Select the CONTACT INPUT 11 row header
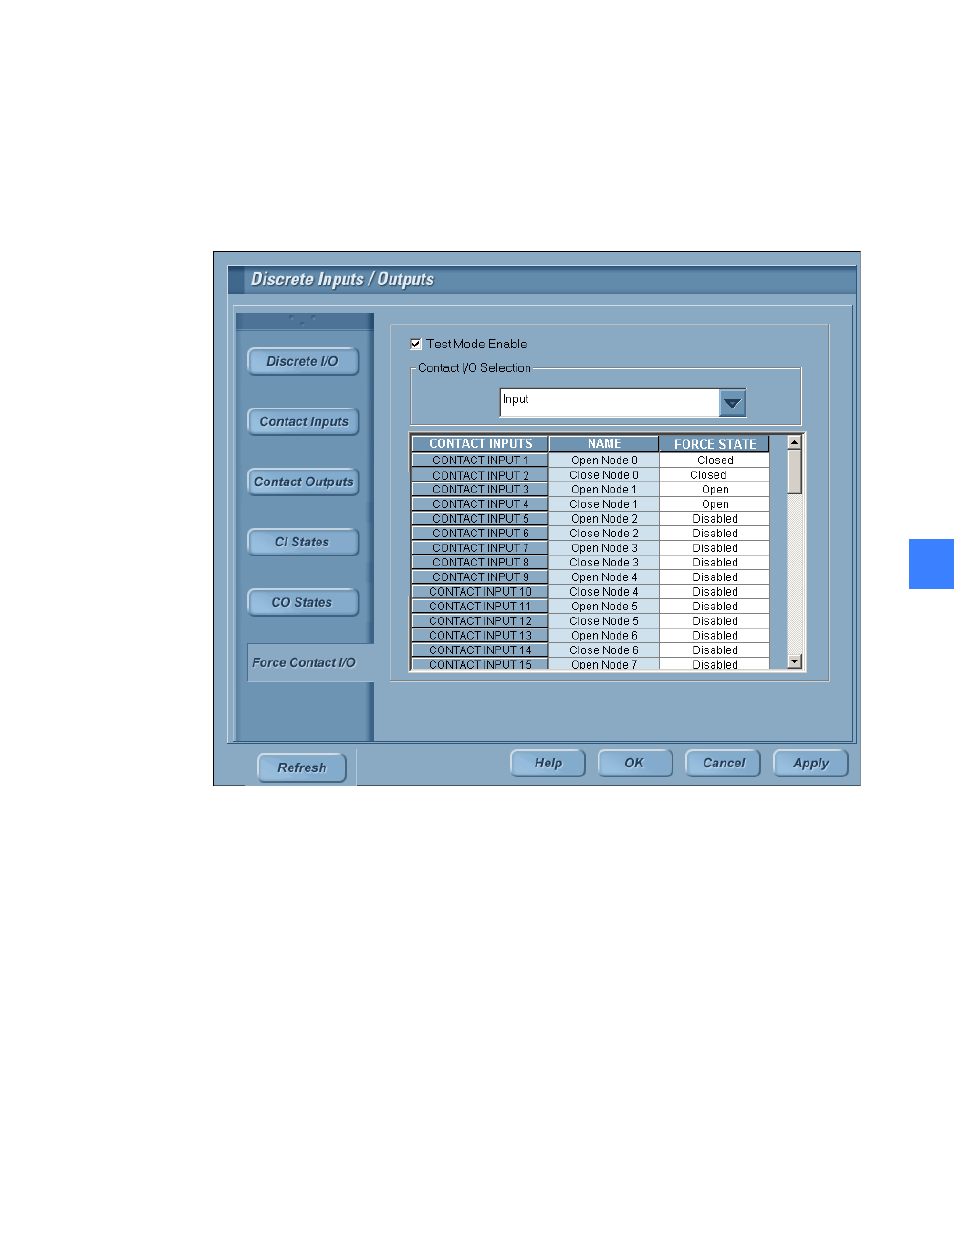Screen dimensions: 954x1235 tap(480, 607)
